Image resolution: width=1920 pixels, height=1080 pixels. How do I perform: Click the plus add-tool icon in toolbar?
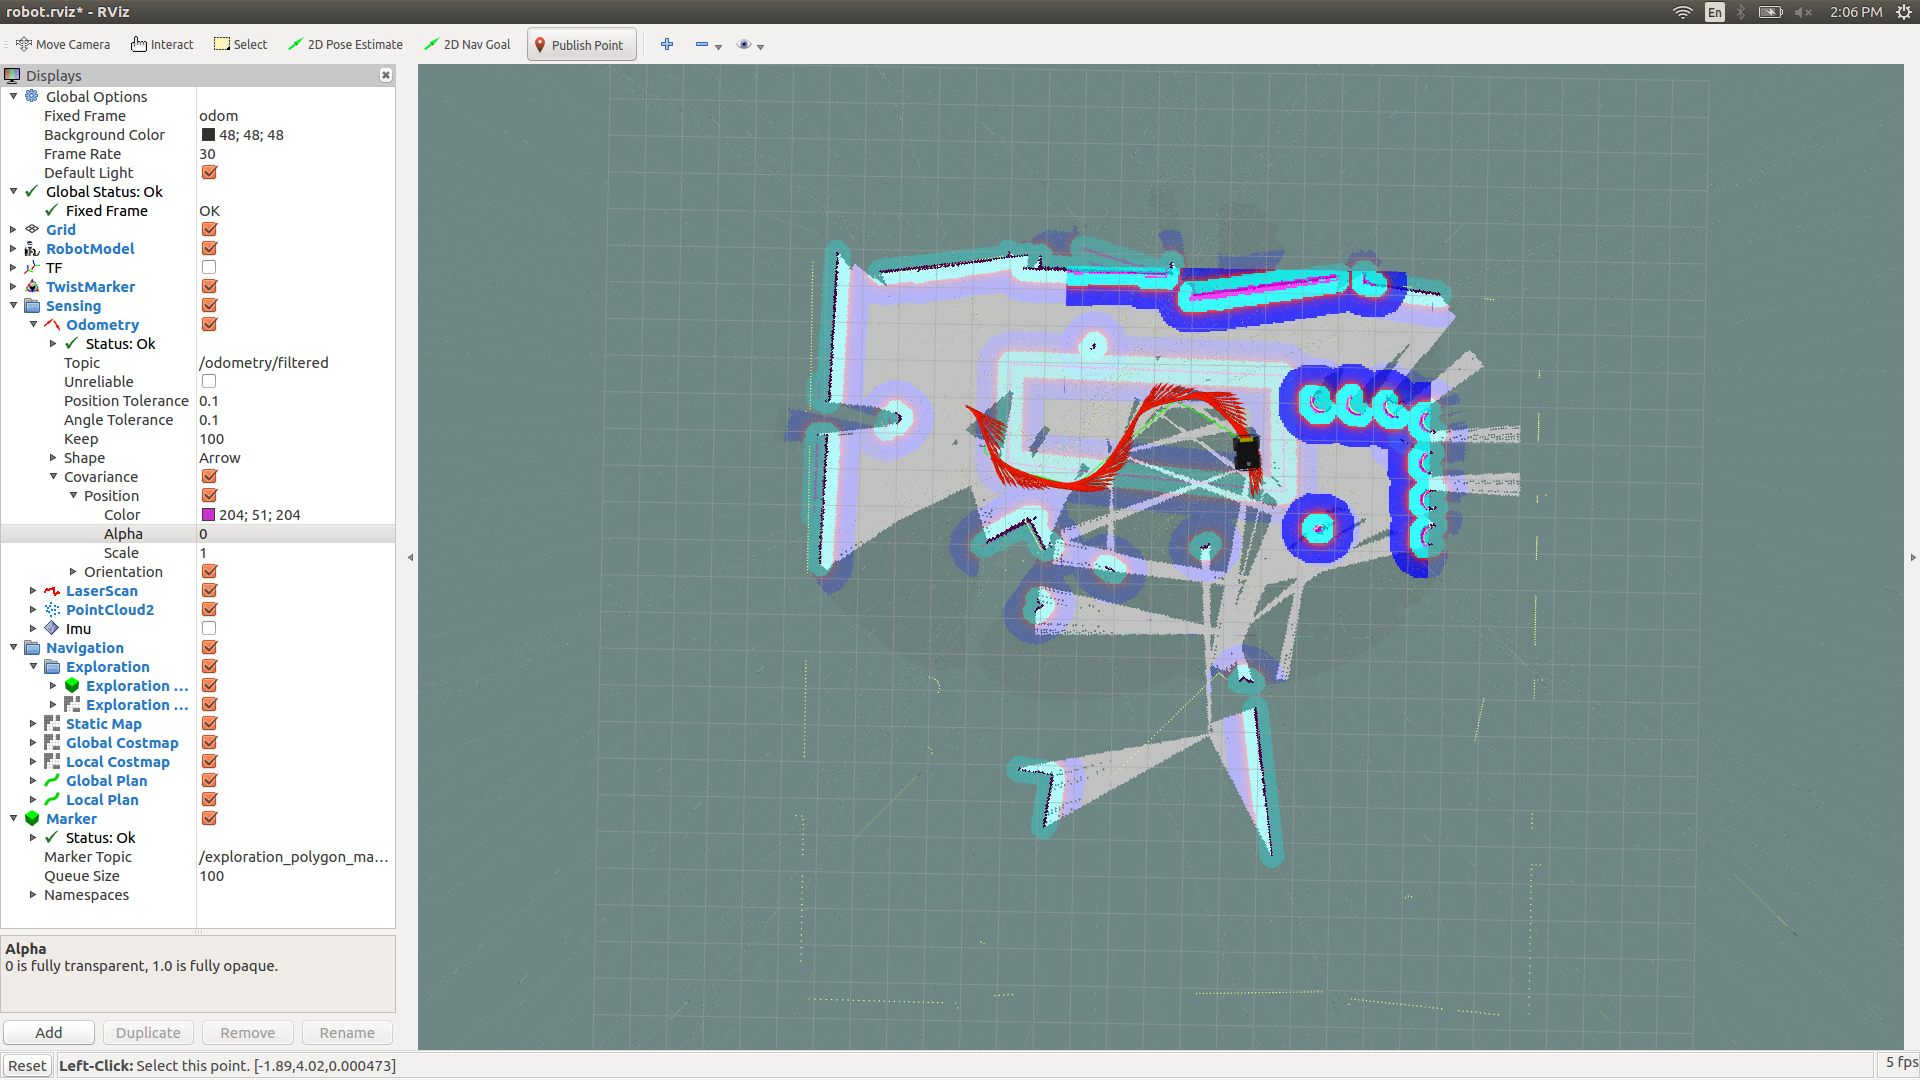pyautogui.click(x=667, y=45)
